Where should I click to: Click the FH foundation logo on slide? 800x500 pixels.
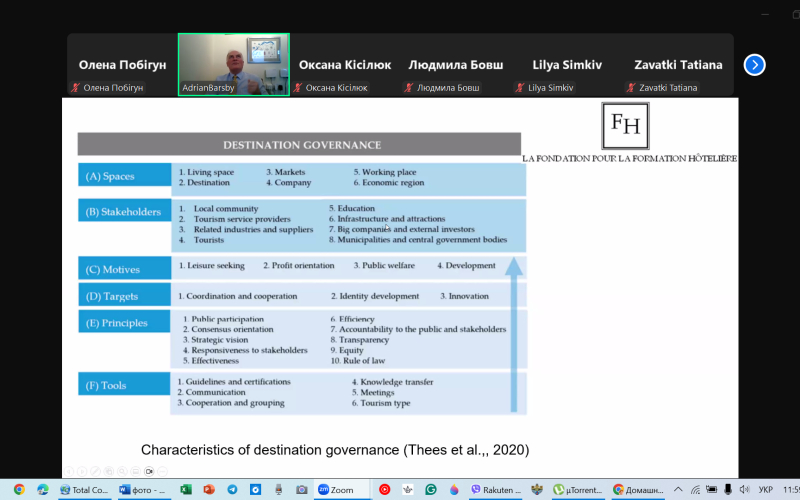(x=625, y=126)
